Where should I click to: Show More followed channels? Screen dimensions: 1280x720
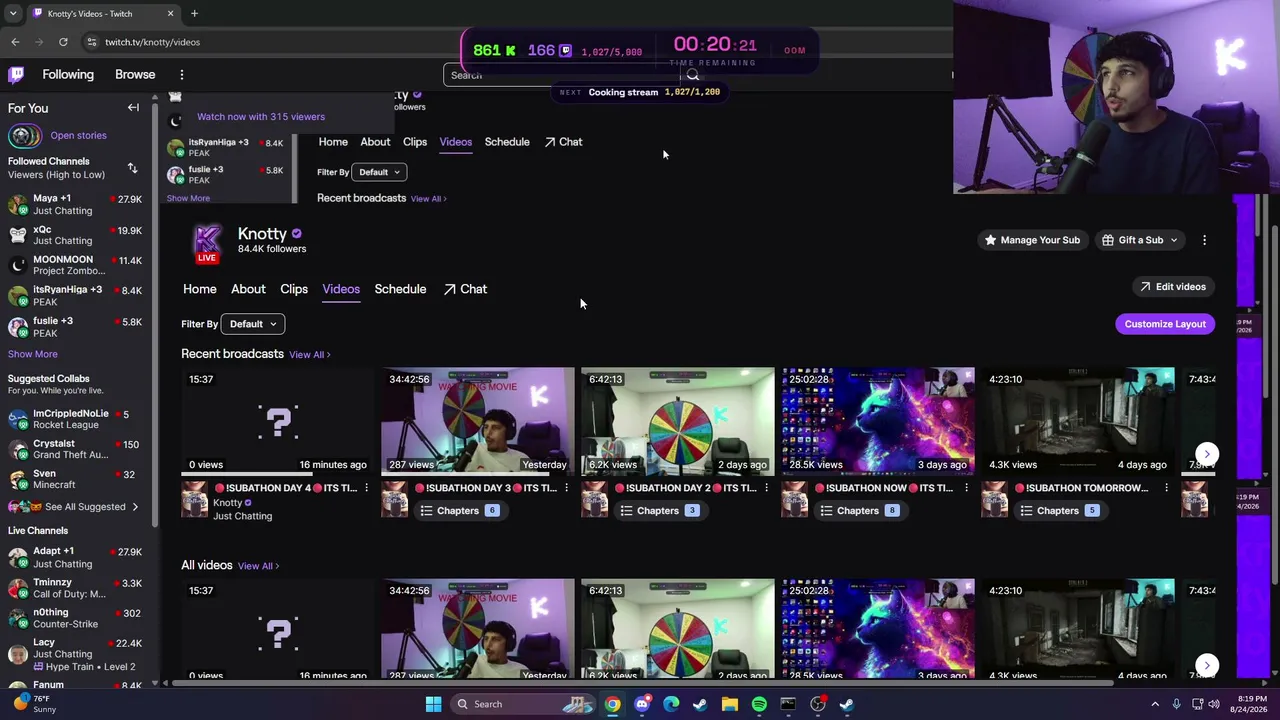click(33, 354)
